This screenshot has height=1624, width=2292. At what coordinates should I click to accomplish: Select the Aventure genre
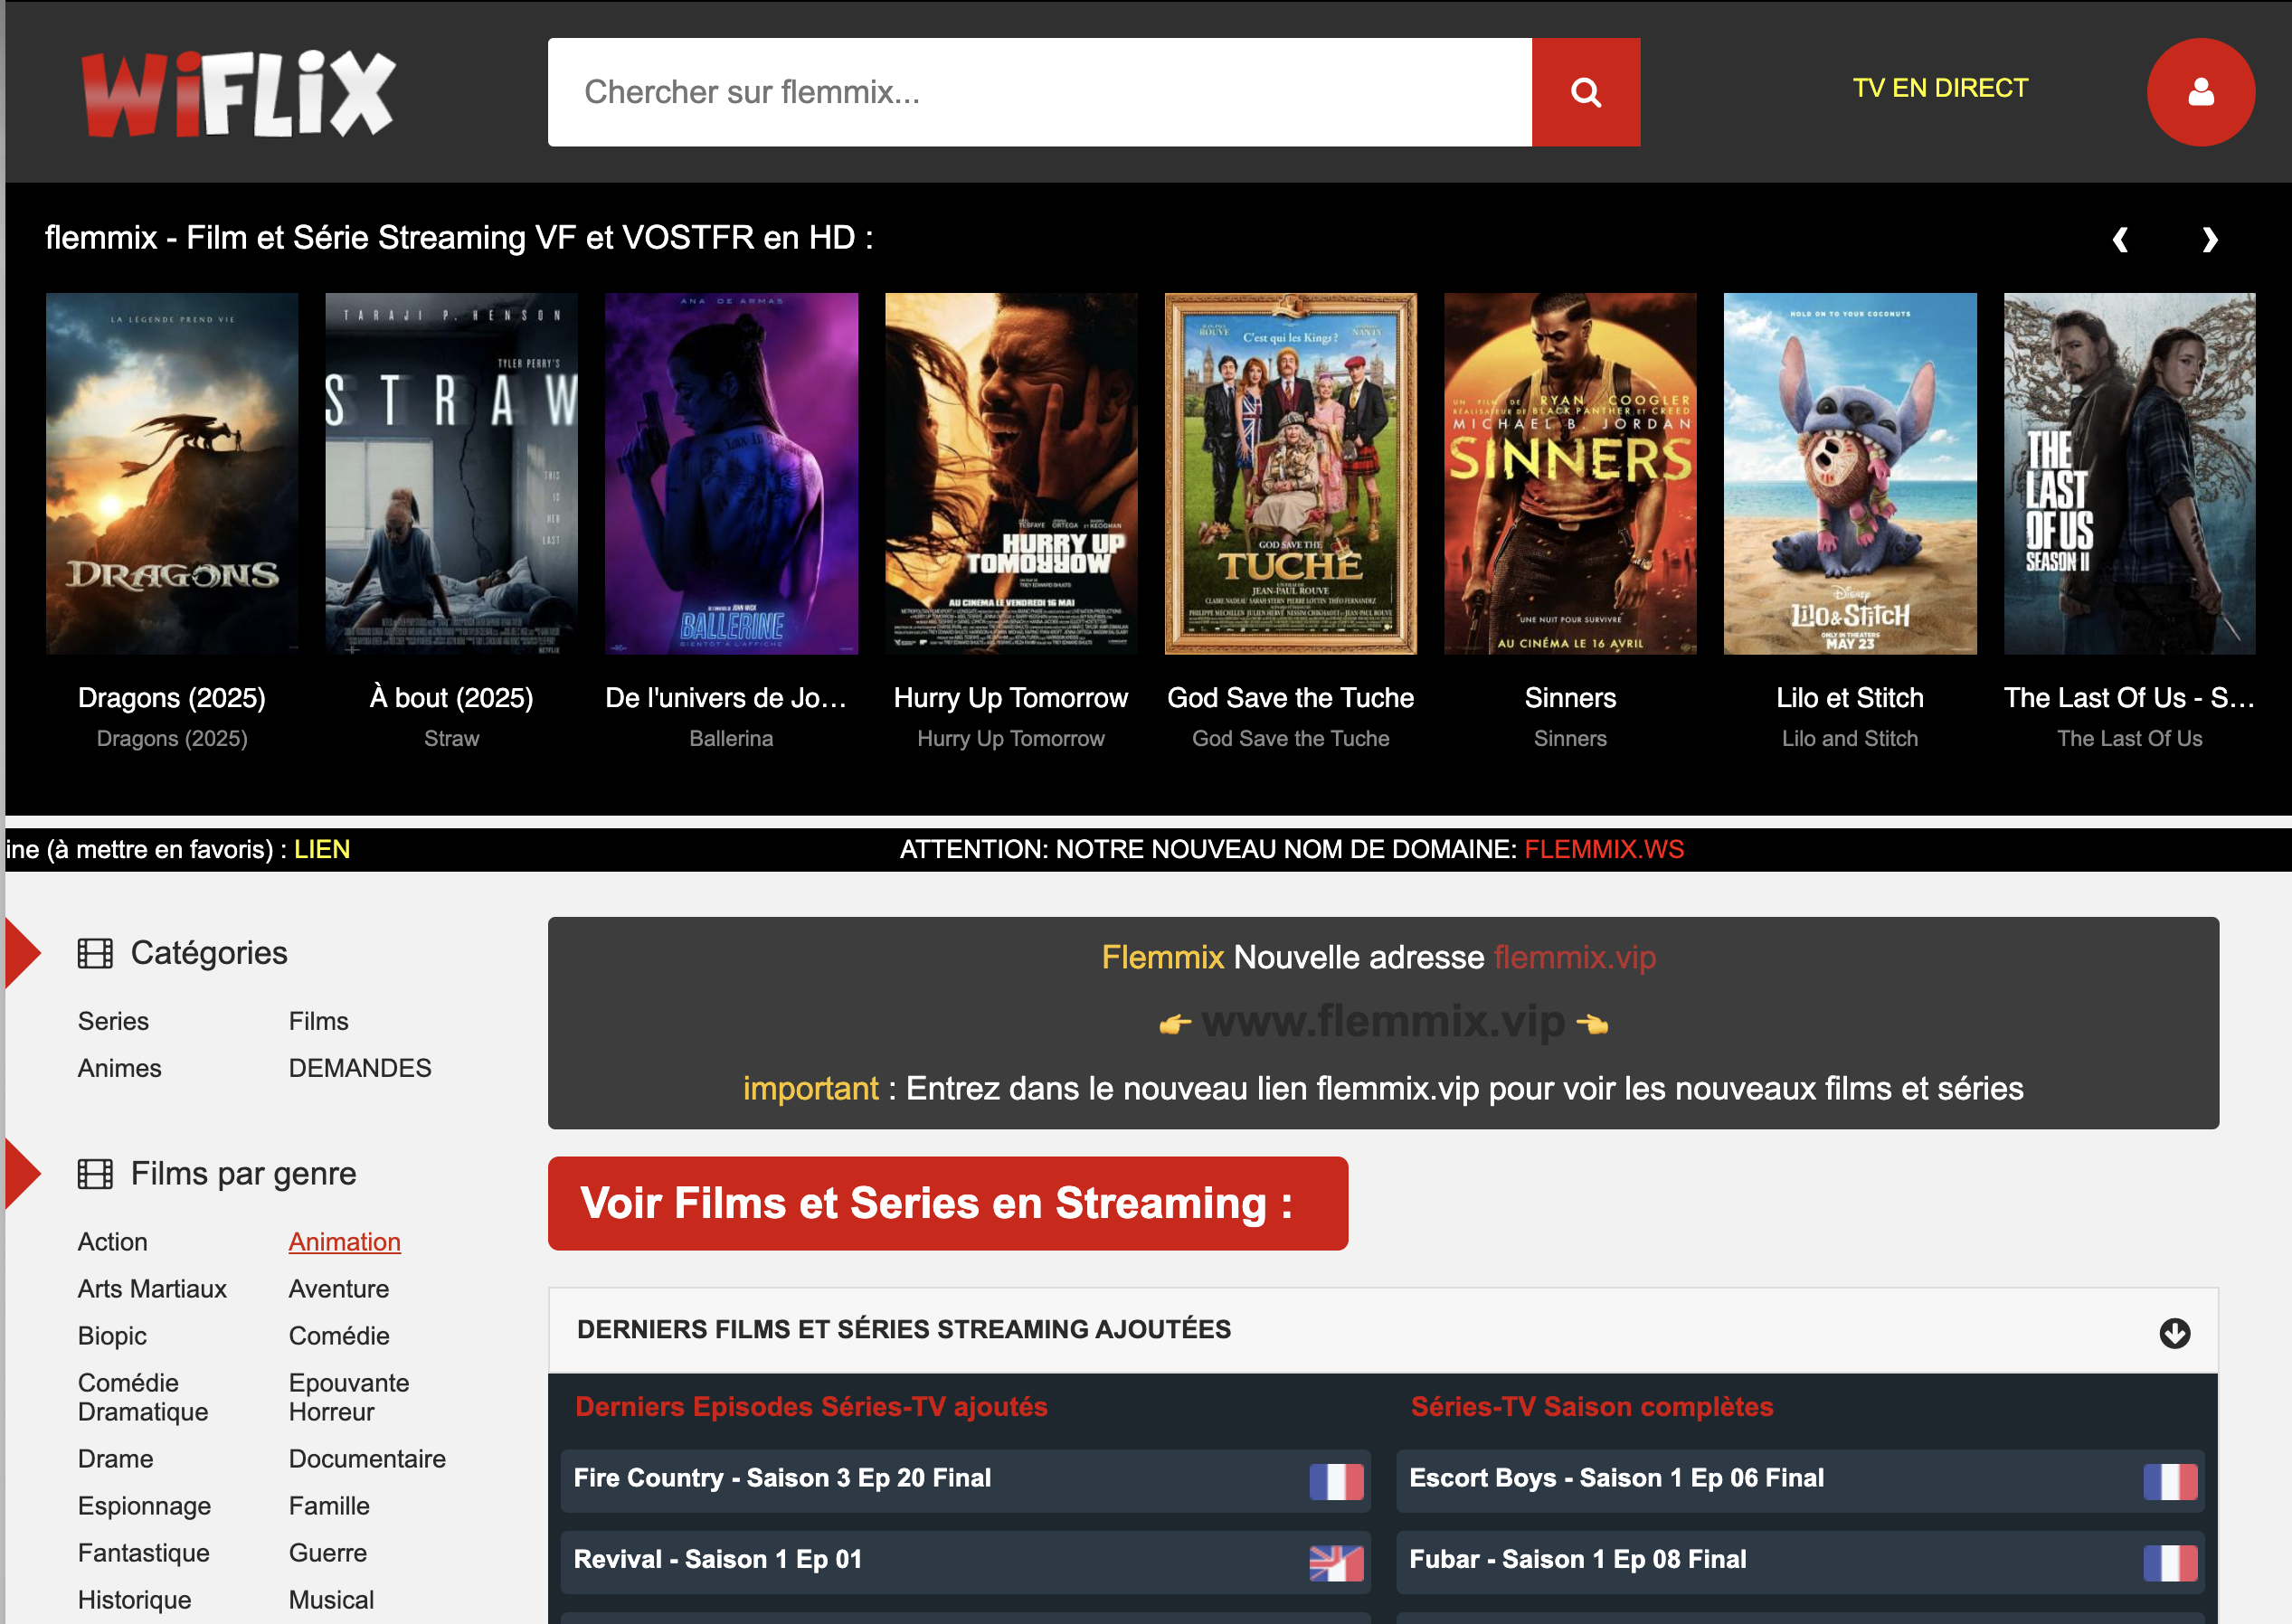[338, 1289]
